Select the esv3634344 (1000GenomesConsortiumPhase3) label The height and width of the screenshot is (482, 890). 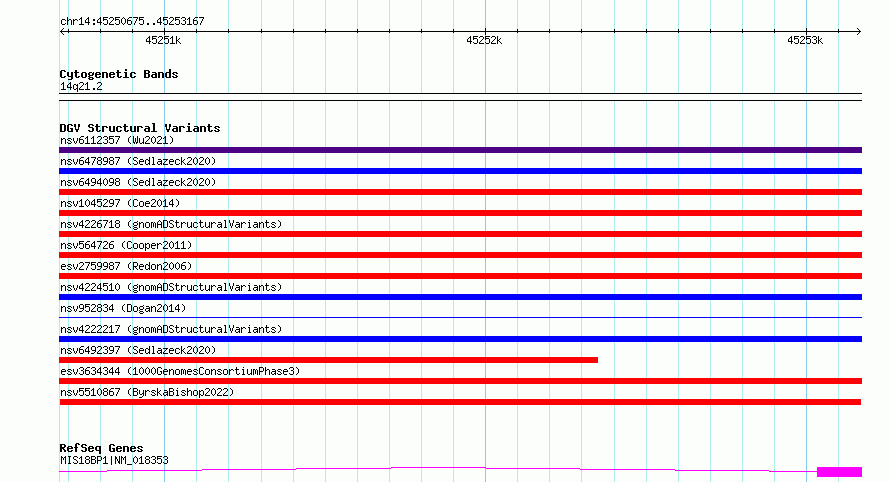point(180,371)
